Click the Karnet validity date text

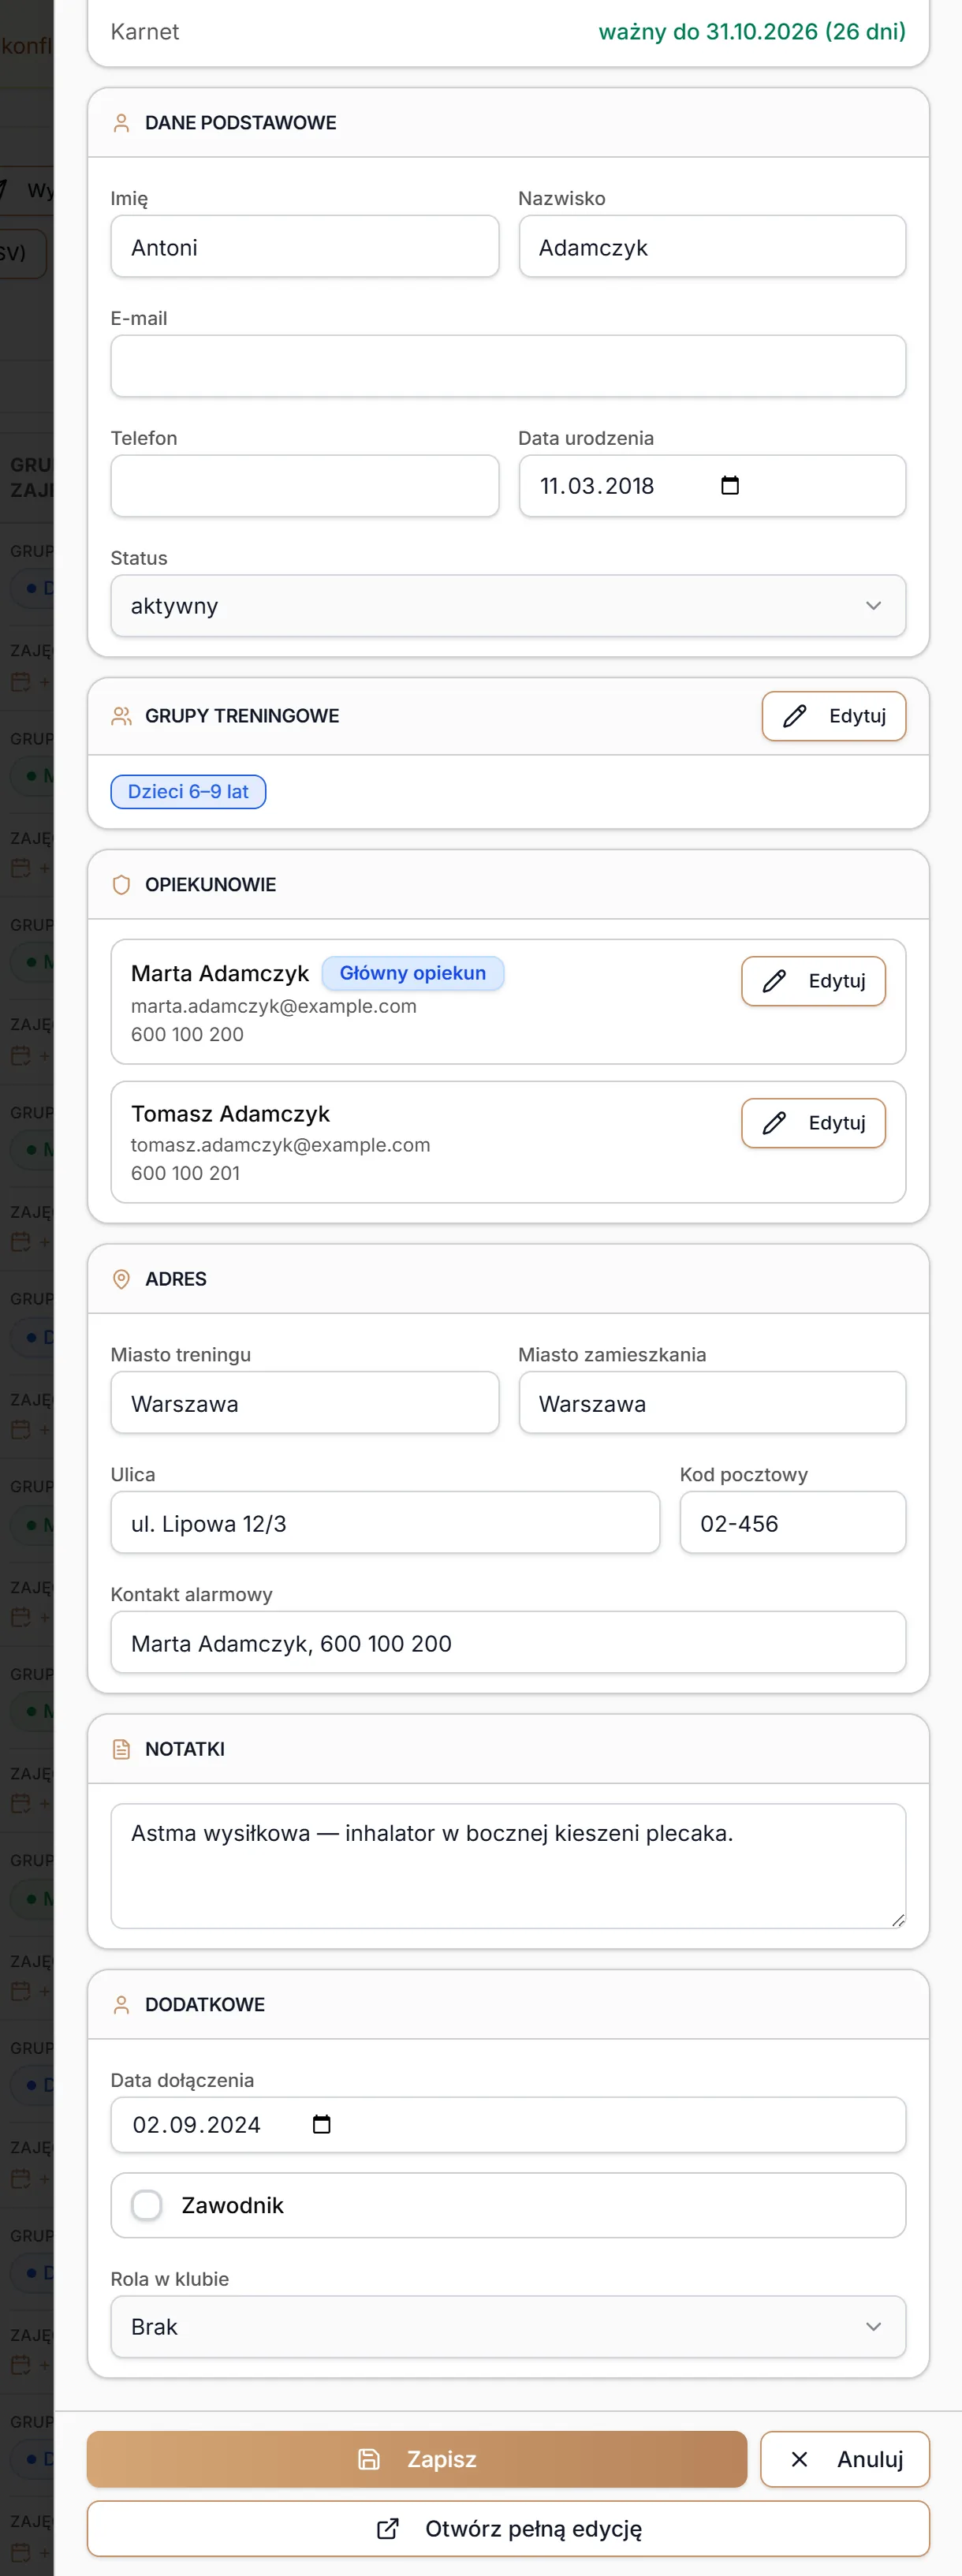tap(752, 32)
